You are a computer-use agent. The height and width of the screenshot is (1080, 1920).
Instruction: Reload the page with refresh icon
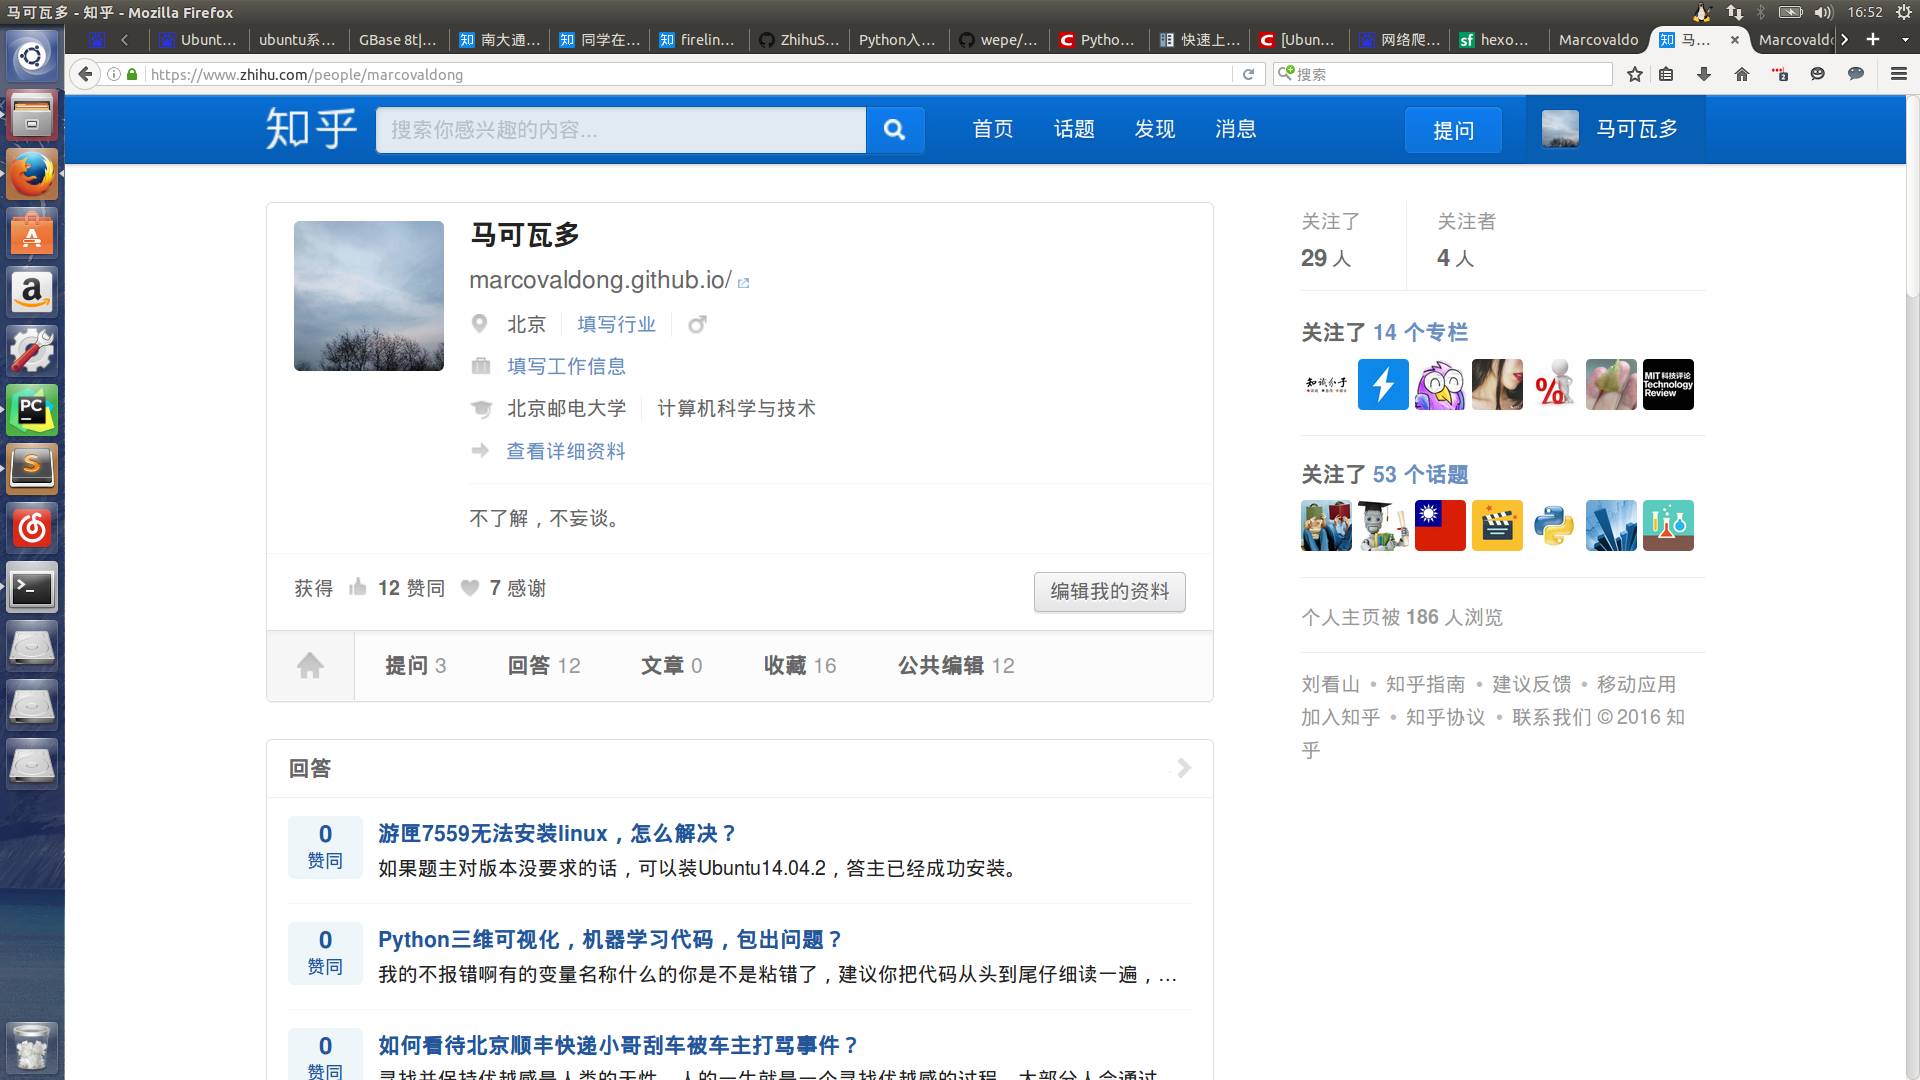[1248, 74]
